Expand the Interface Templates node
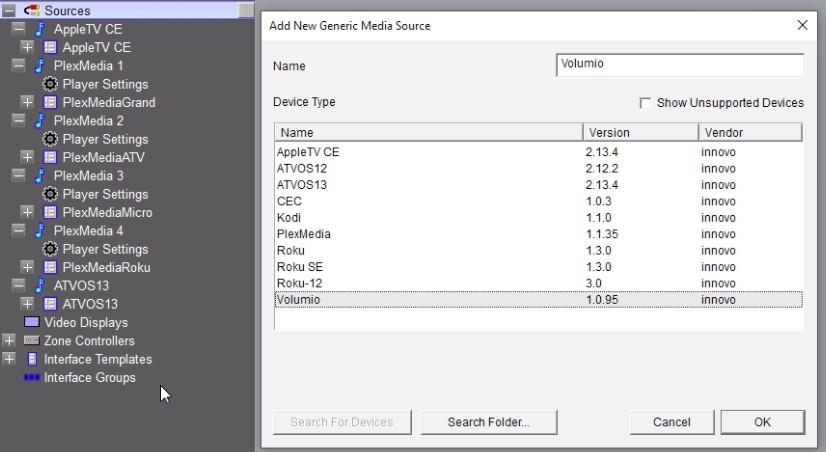826x452 pixels. click(9, 359)
